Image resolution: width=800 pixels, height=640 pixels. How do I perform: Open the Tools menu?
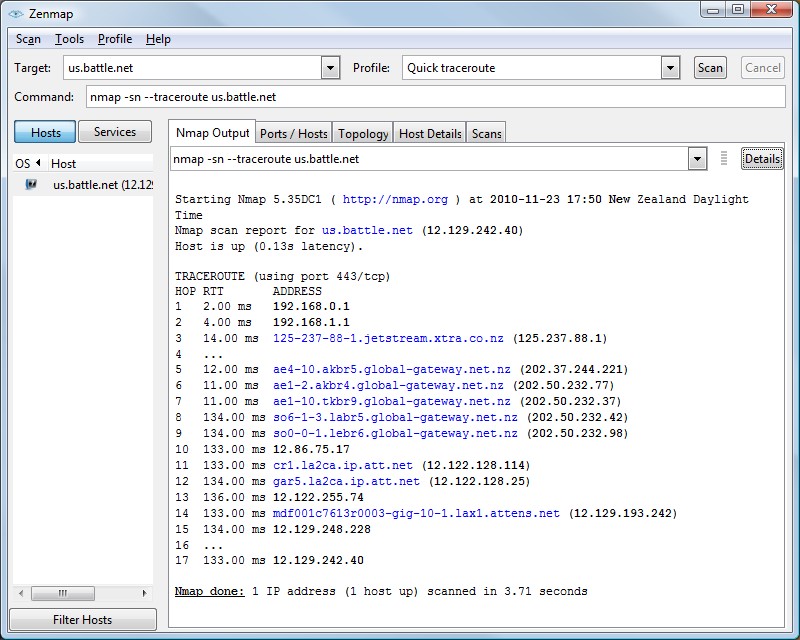click(69, 39)
